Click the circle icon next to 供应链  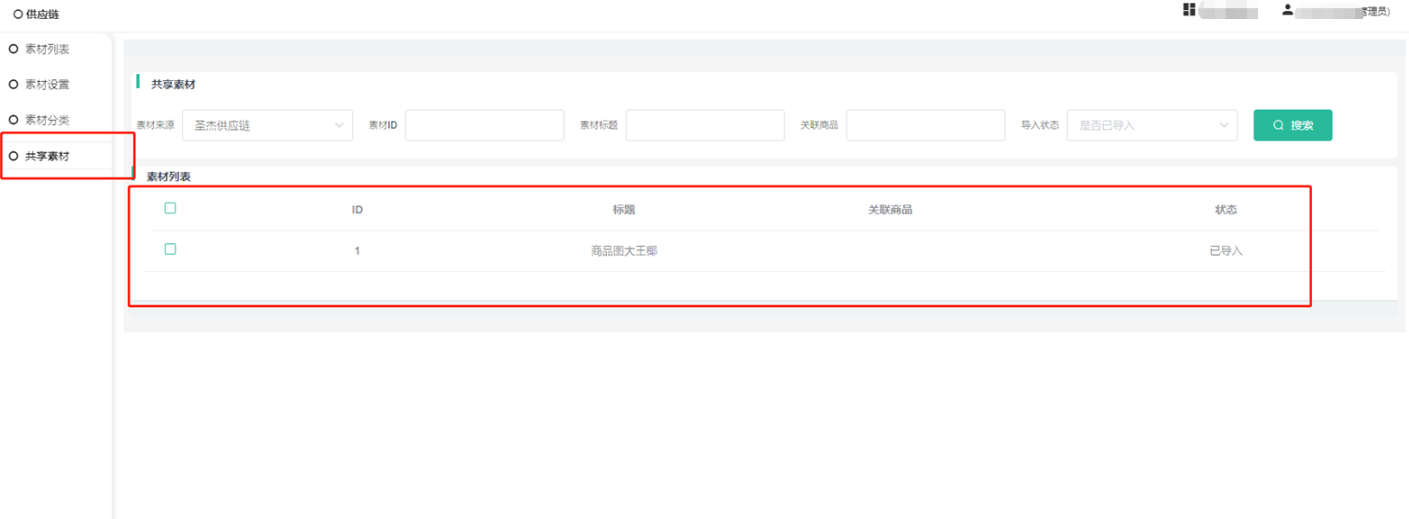pyautogui.click(x=18, y=15)
